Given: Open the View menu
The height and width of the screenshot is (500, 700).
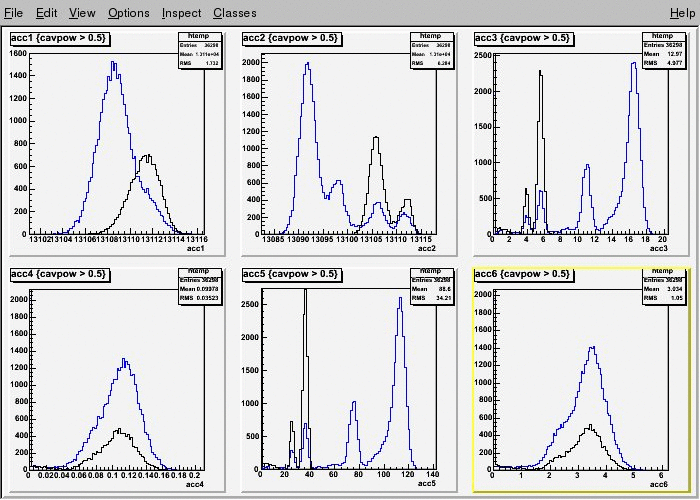Looking at the screenshot, I should click(82, 13).
